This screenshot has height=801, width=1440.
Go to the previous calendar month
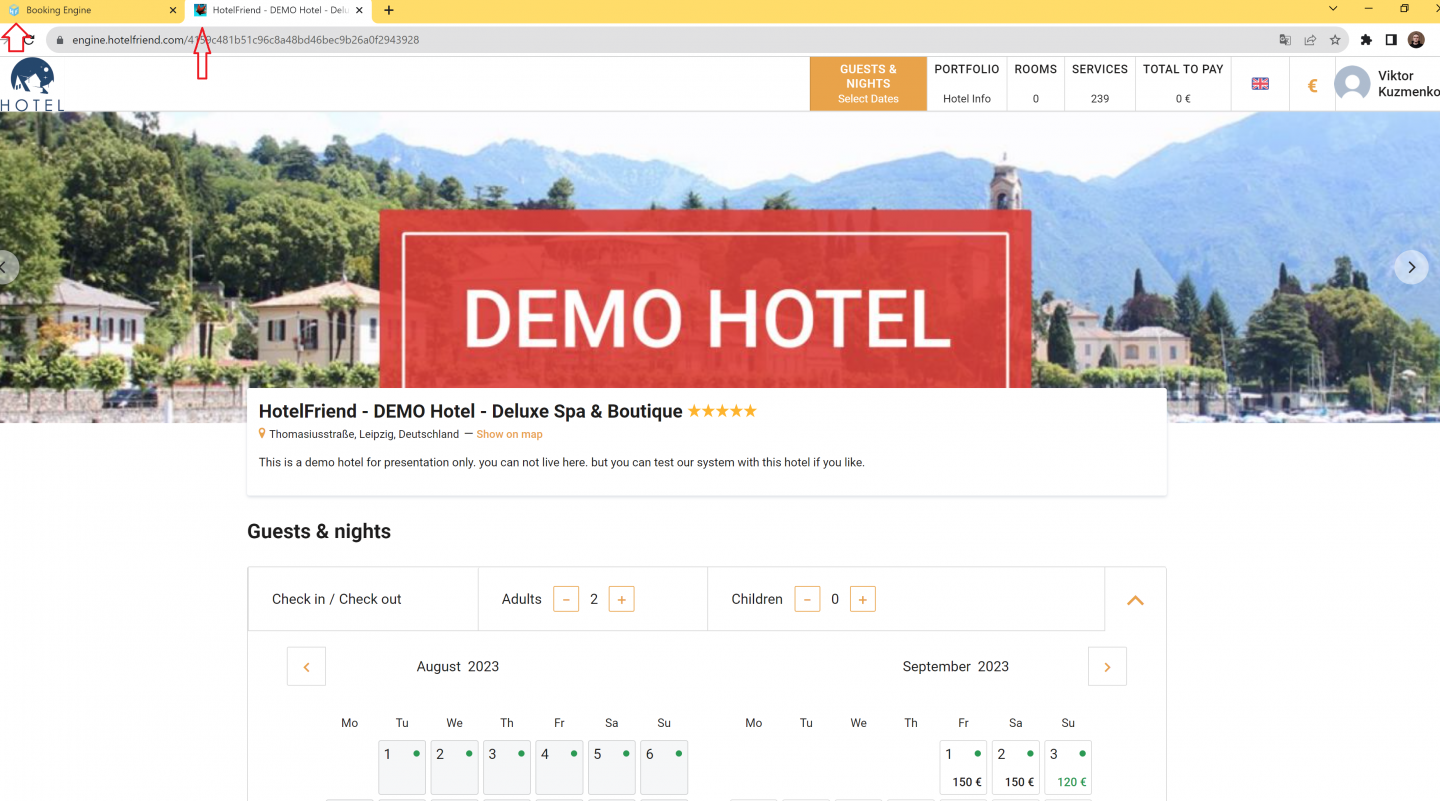click(x=306, y=667)
